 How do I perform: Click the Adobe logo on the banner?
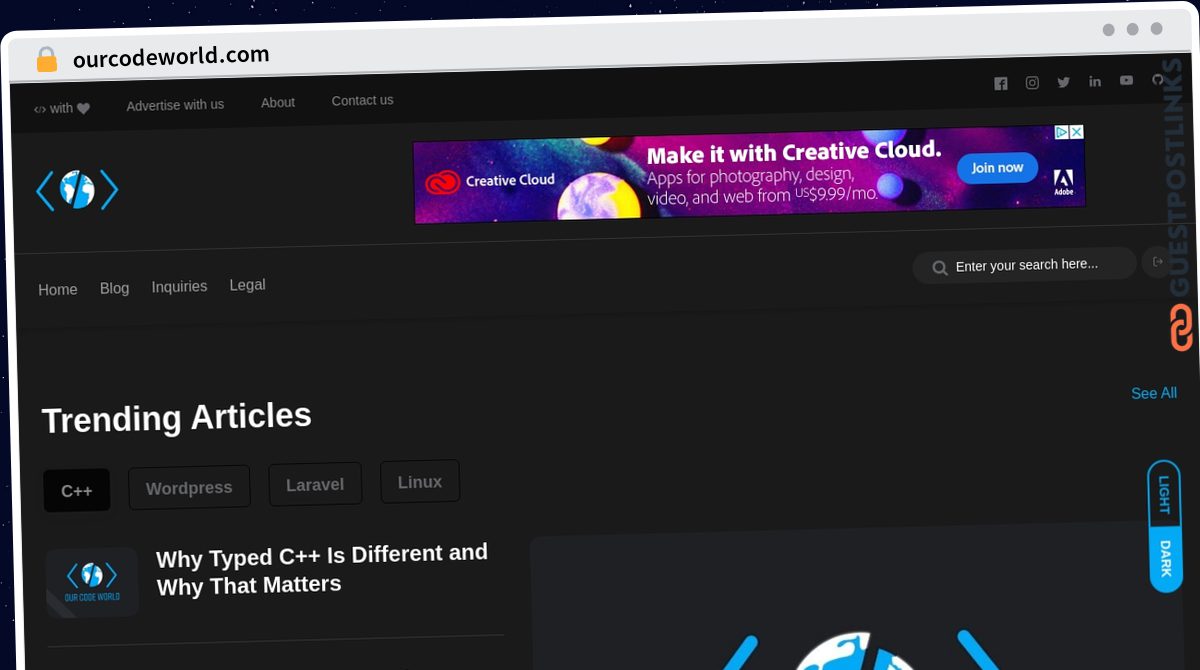pyautogui.click(x=1063, y=183)
